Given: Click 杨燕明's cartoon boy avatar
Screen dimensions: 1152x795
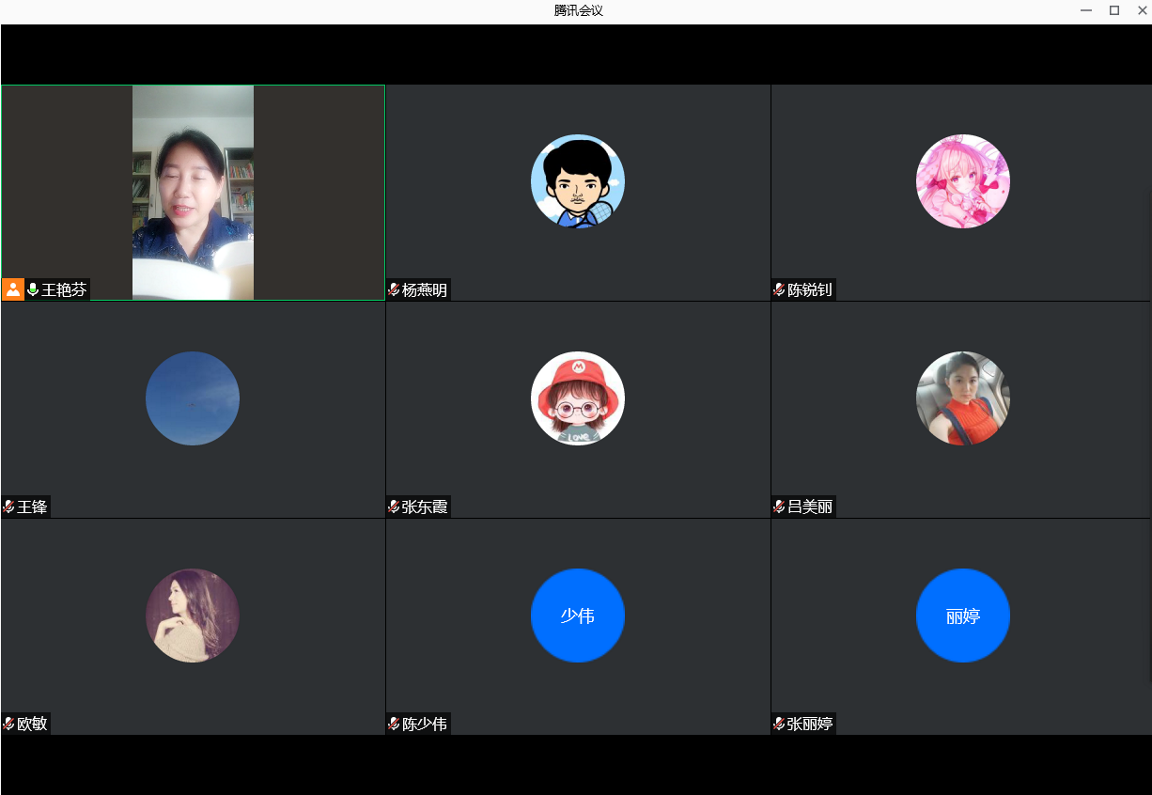Looking at the screenshot, I should tap(578, 181).
